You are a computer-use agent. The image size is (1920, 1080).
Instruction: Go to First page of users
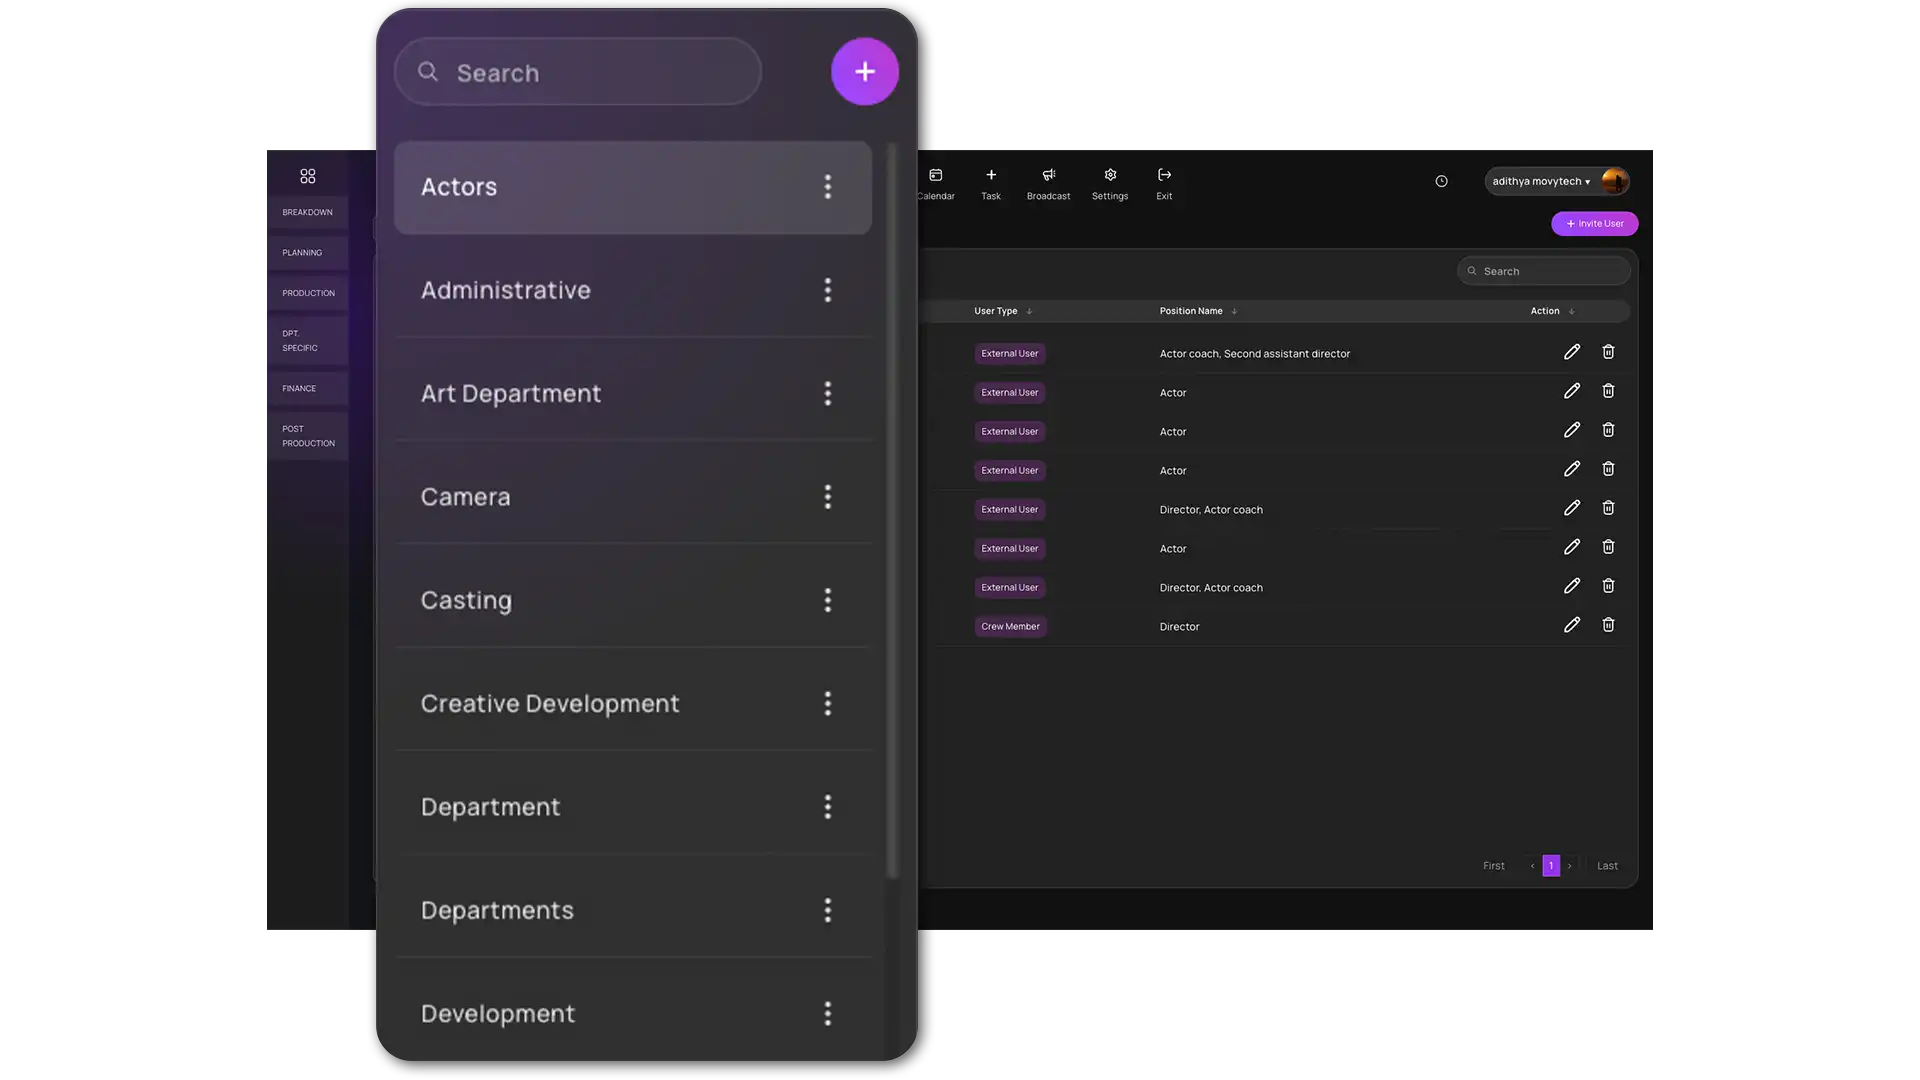[x=1494, y=866]
